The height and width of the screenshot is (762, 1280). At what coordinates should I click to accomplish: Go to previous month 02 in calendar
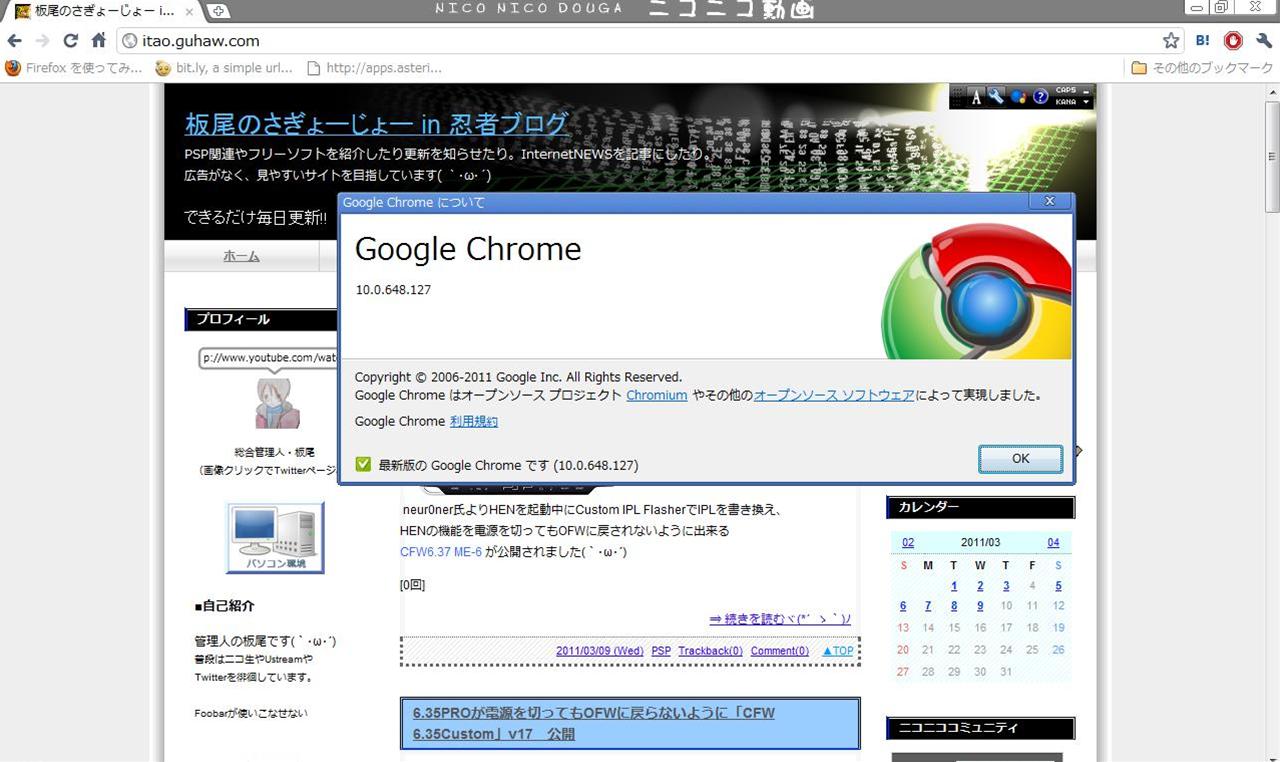[908, 543]
